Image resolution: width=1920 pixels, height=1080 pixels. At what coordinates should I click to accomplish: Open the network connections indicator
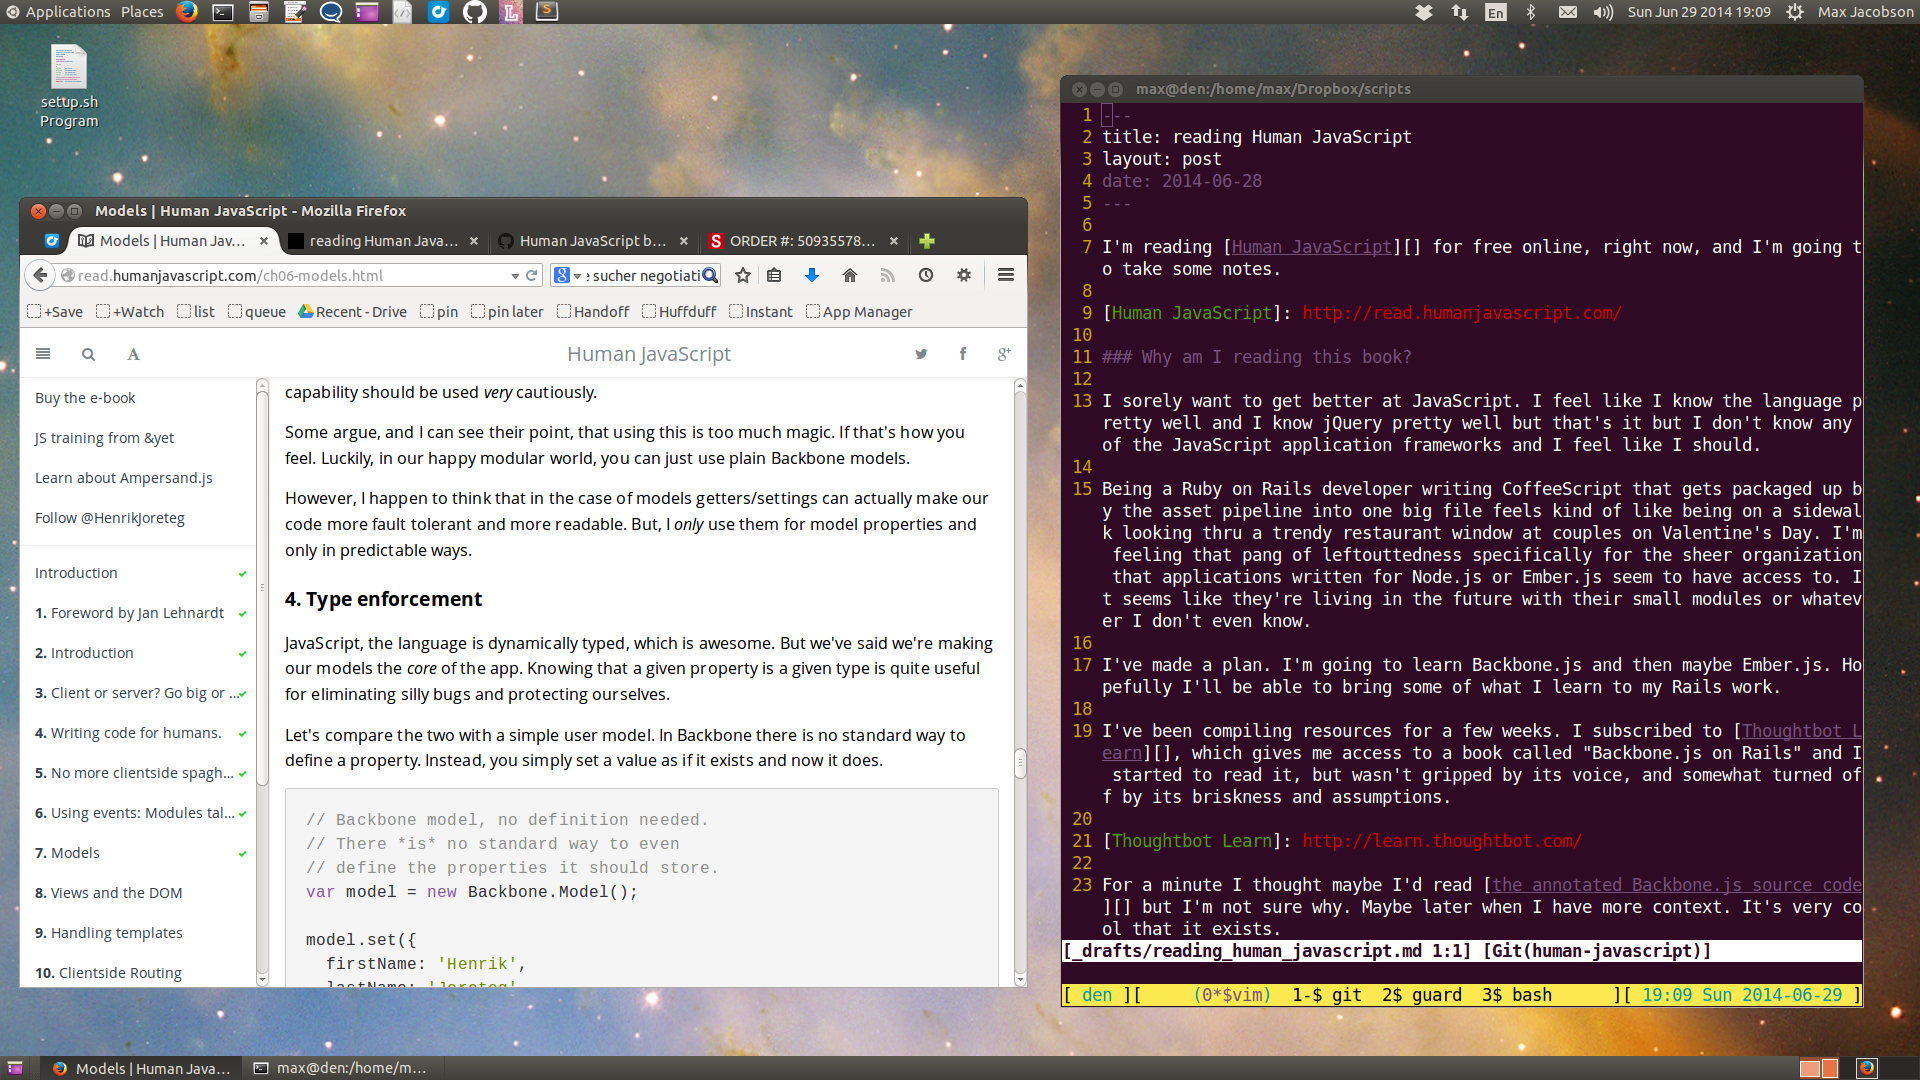click(x=1460, y=12)
